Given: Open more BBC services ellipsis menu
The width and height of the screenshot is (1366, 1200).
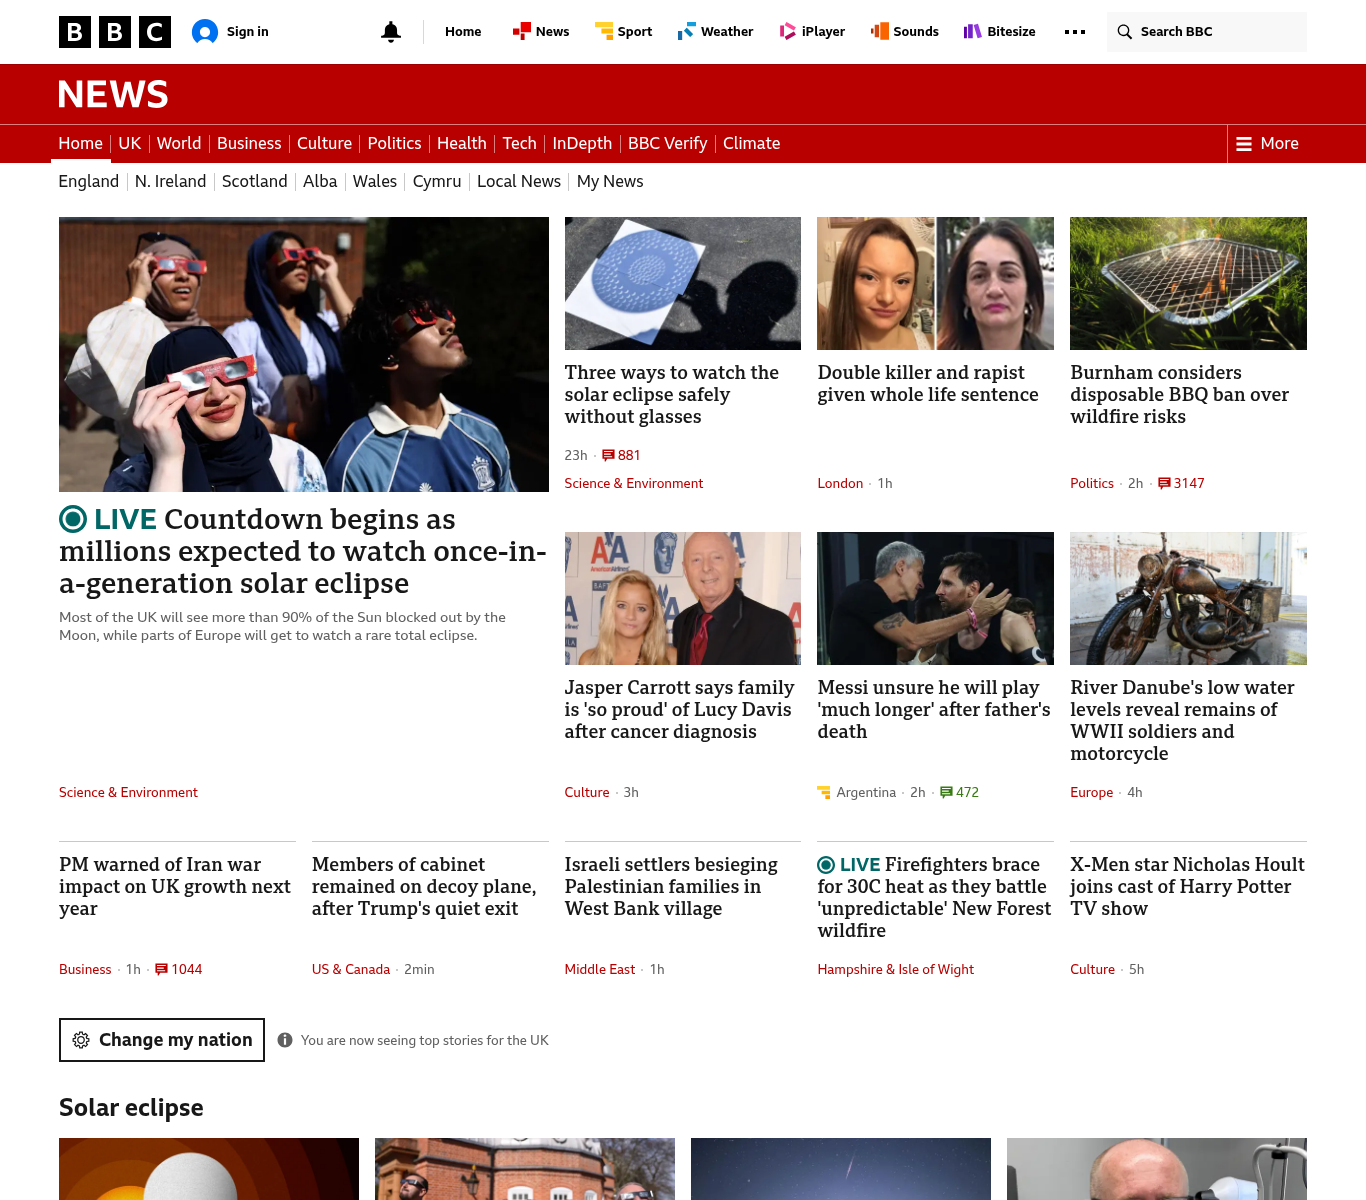Looking at the screenshot, I should (x=1075, y=32).
